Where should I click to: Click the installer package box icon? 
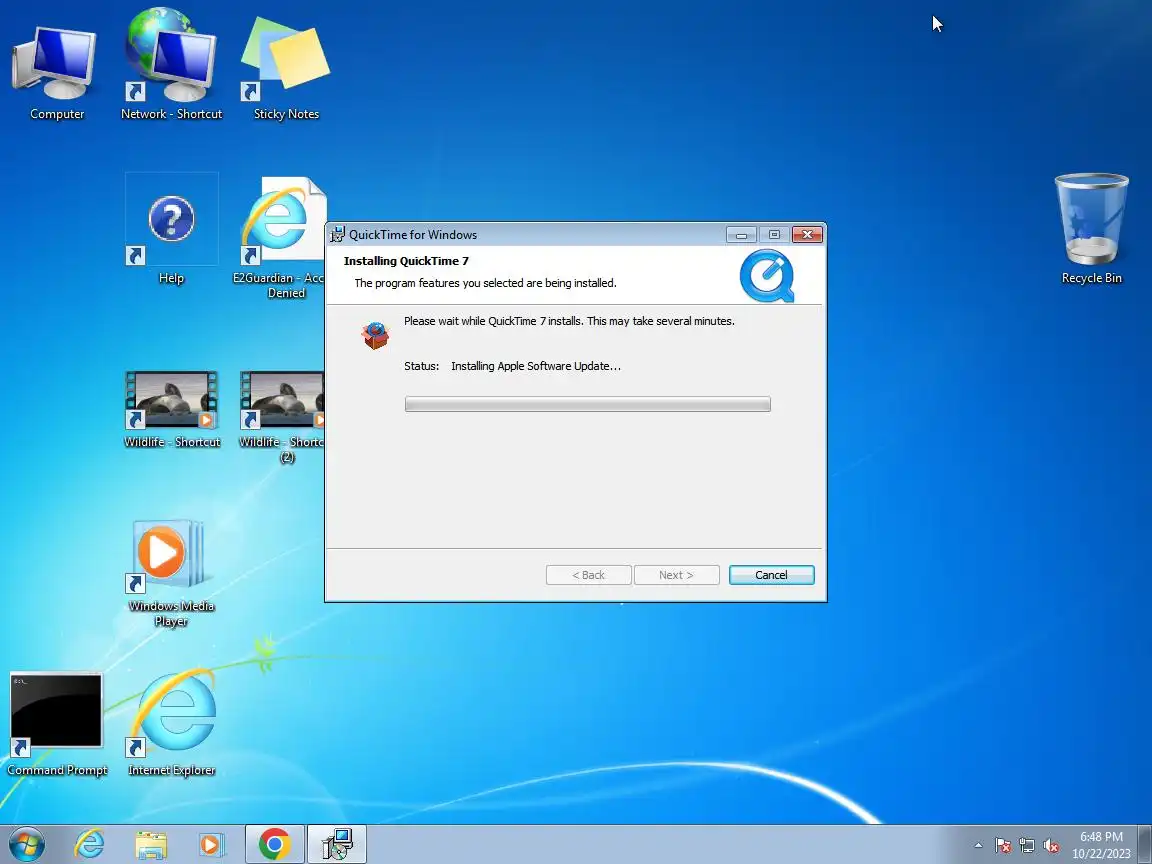click(x=375, y=335)
